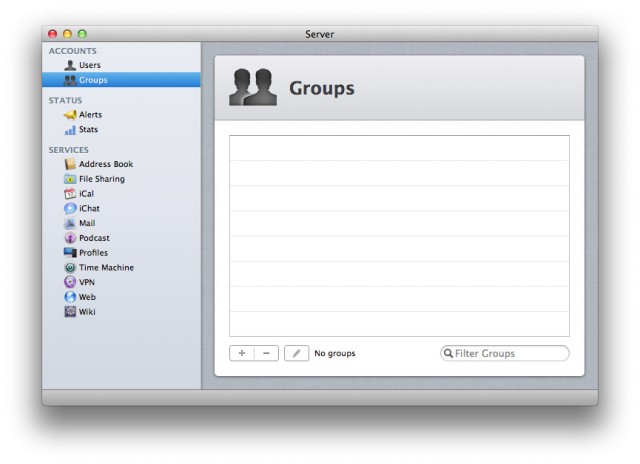
Task: Click the Web globe icon
Action: pyautogui.click(x=70, y=297)
